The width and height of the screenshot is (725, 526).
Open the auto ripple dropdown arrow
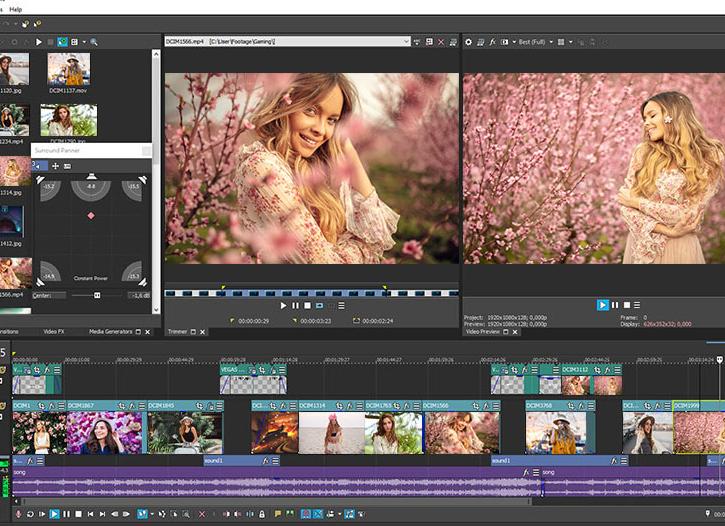tap(340, 514)
